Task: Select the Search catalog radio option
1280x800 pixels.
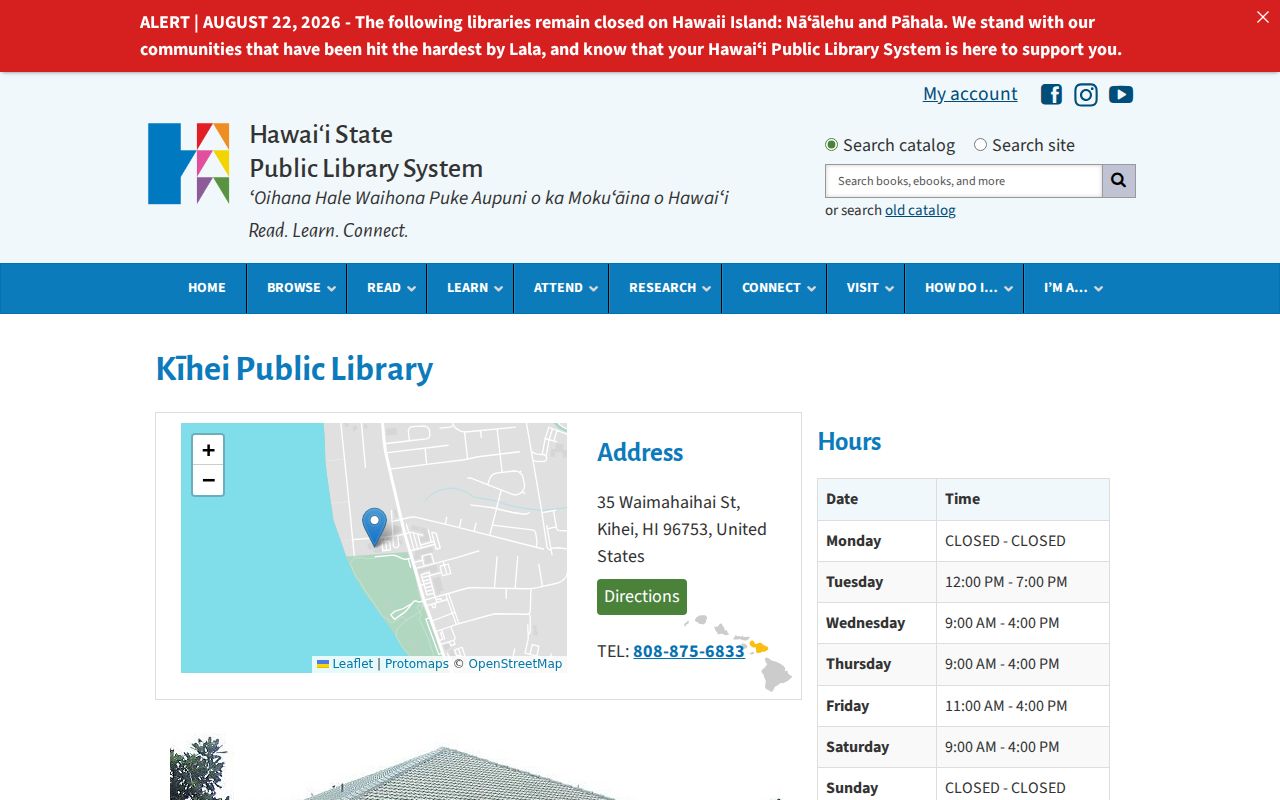Action: [x=831, y=145]
